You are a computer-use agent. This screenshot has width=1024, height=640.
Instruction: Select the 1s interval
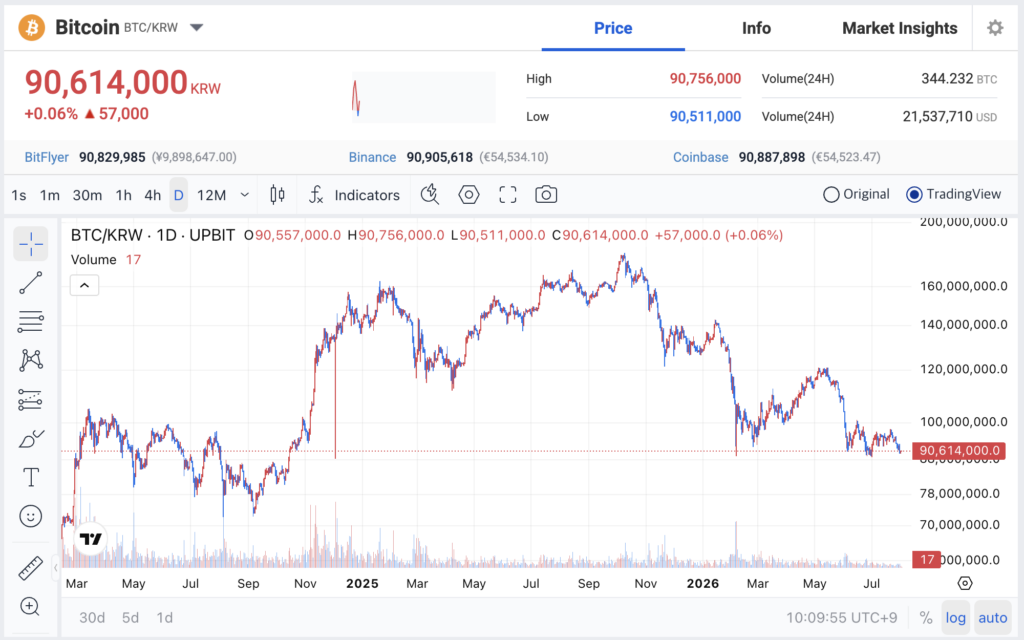(19, 195)
